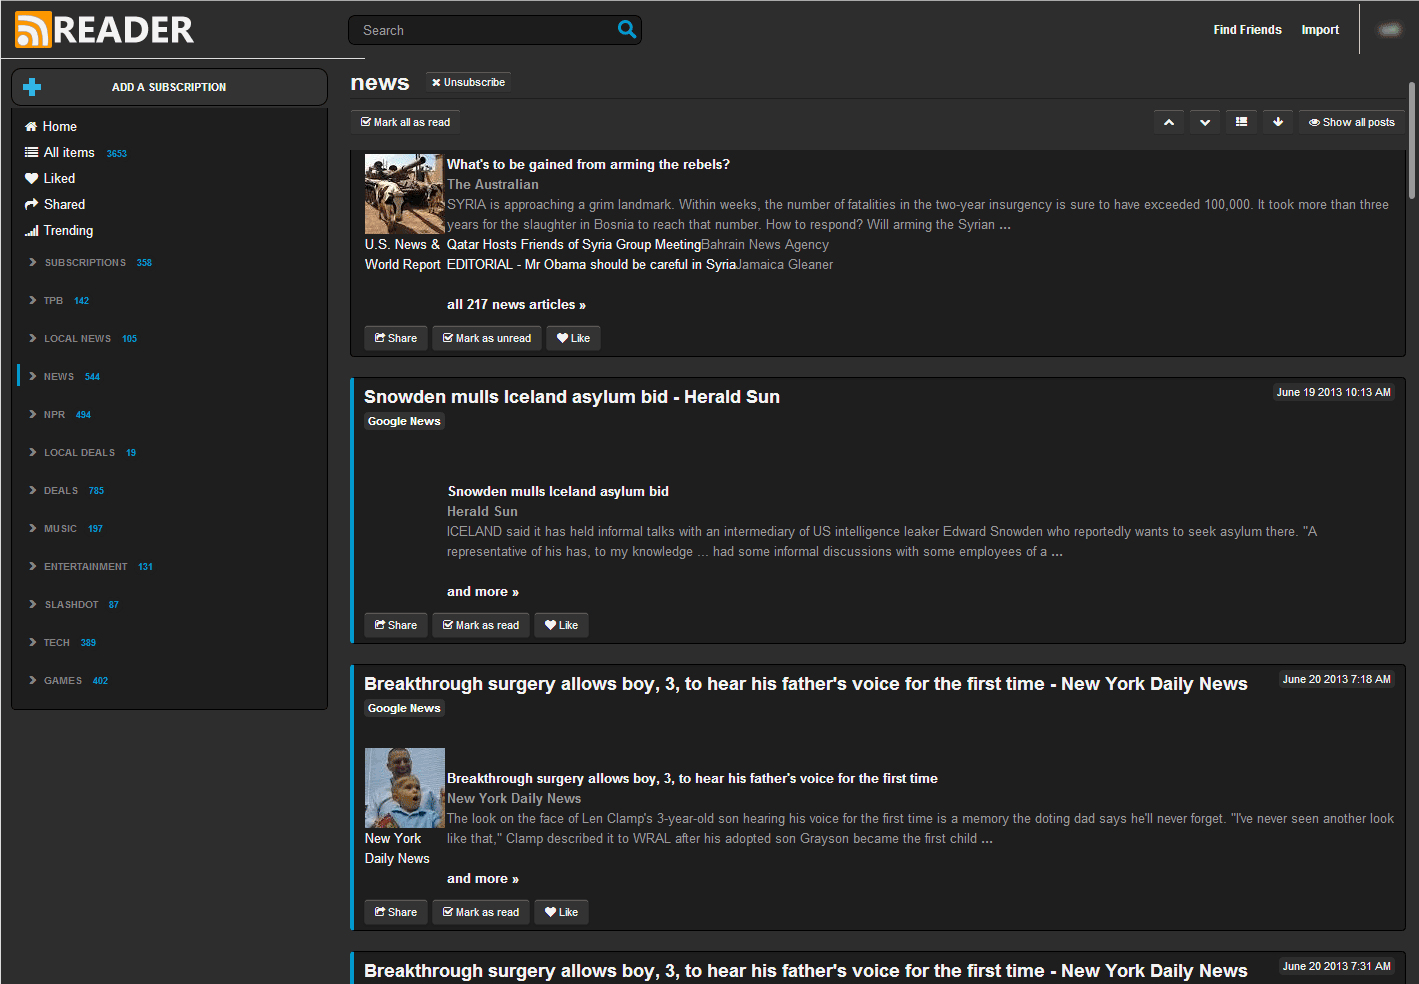
Task: Mark Snowden article as read
Action: click(481, 625)
